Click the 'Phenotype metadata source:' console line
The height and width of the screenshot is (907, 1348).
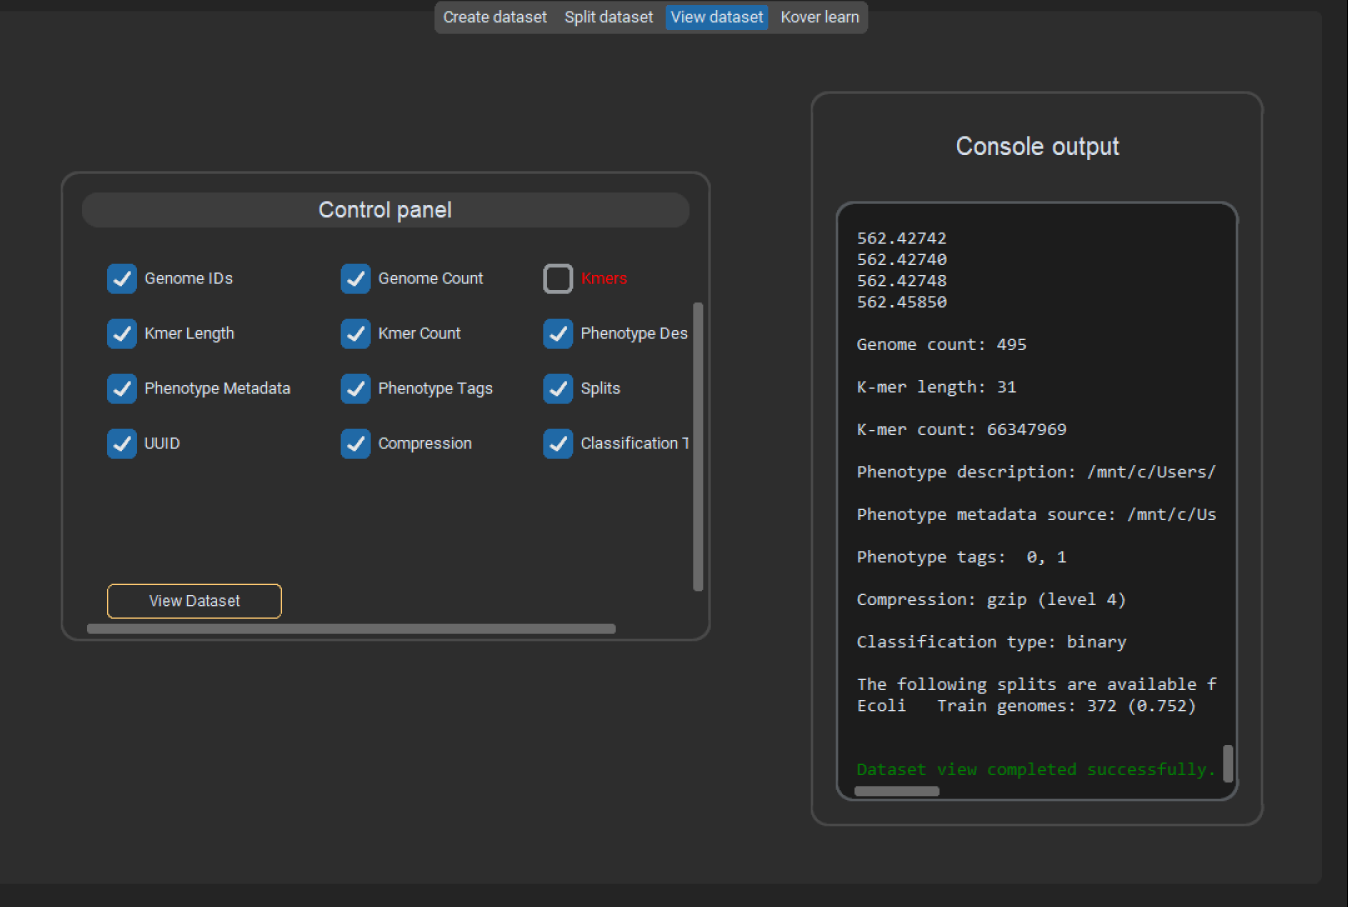(1036, 515)
